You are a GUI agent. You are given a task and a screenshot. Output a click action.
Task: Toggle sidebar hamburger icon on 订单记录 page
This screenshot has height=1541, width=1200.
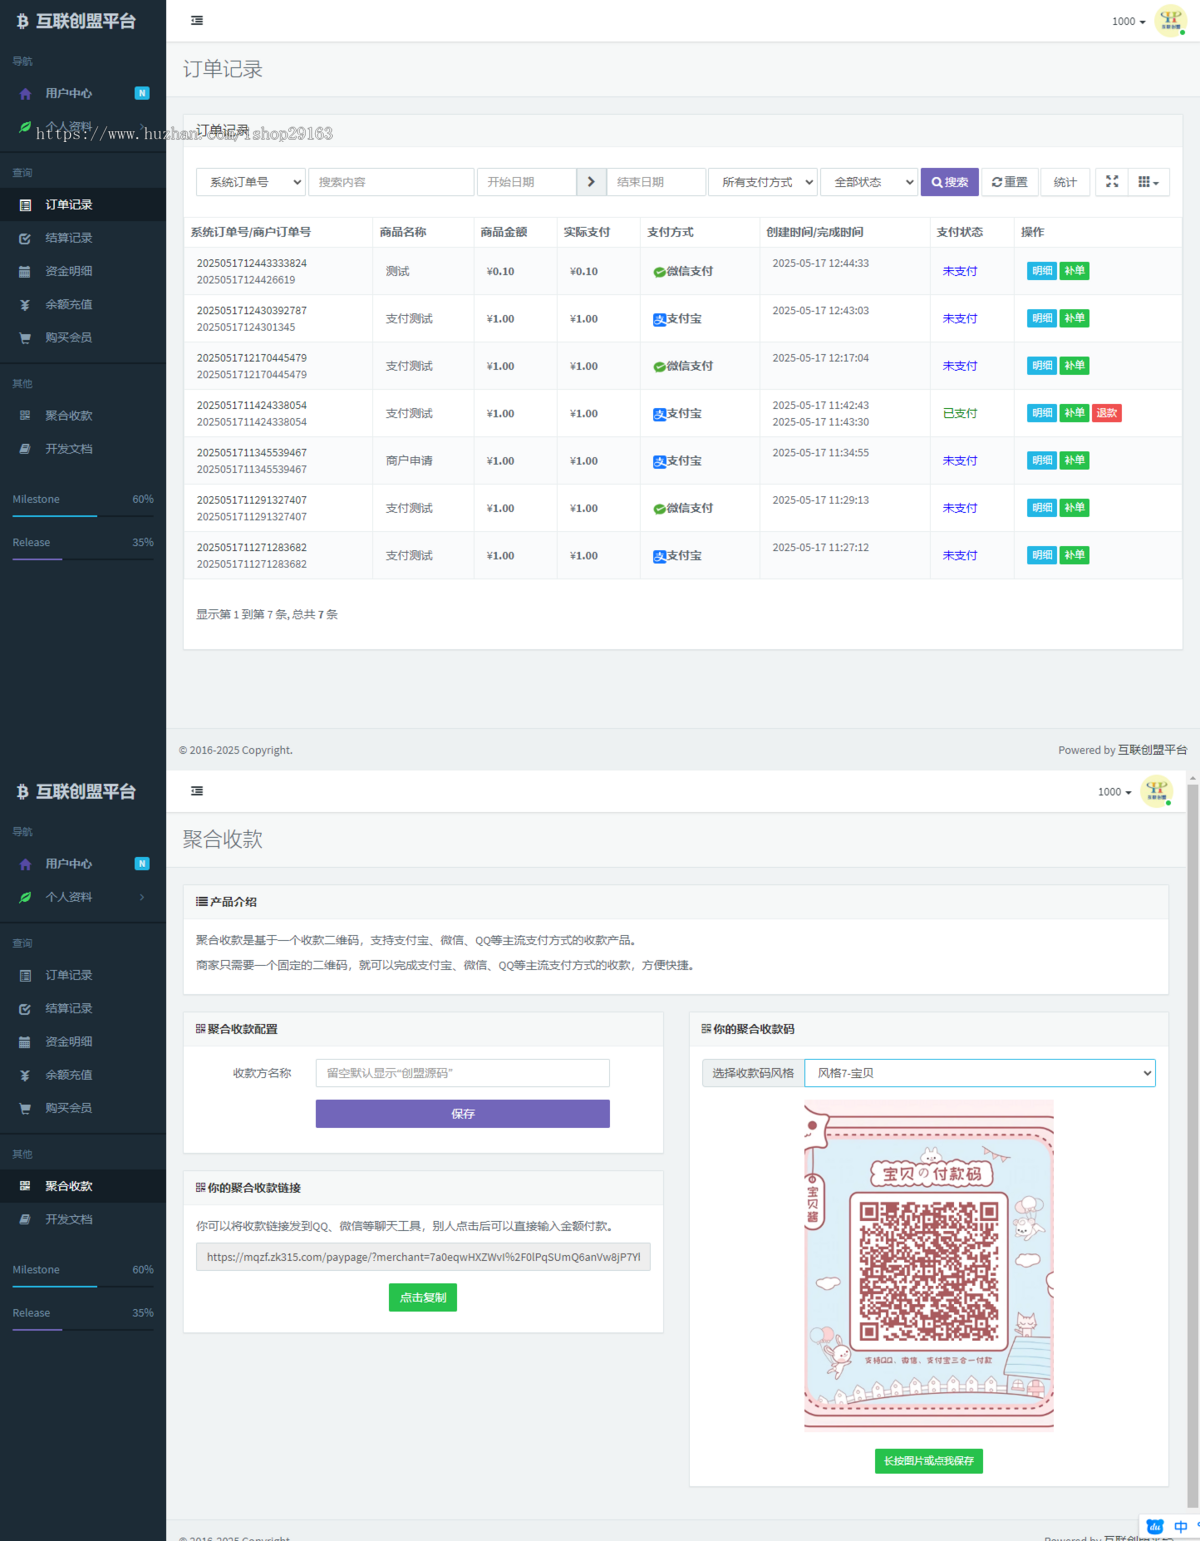coord(197,20)
